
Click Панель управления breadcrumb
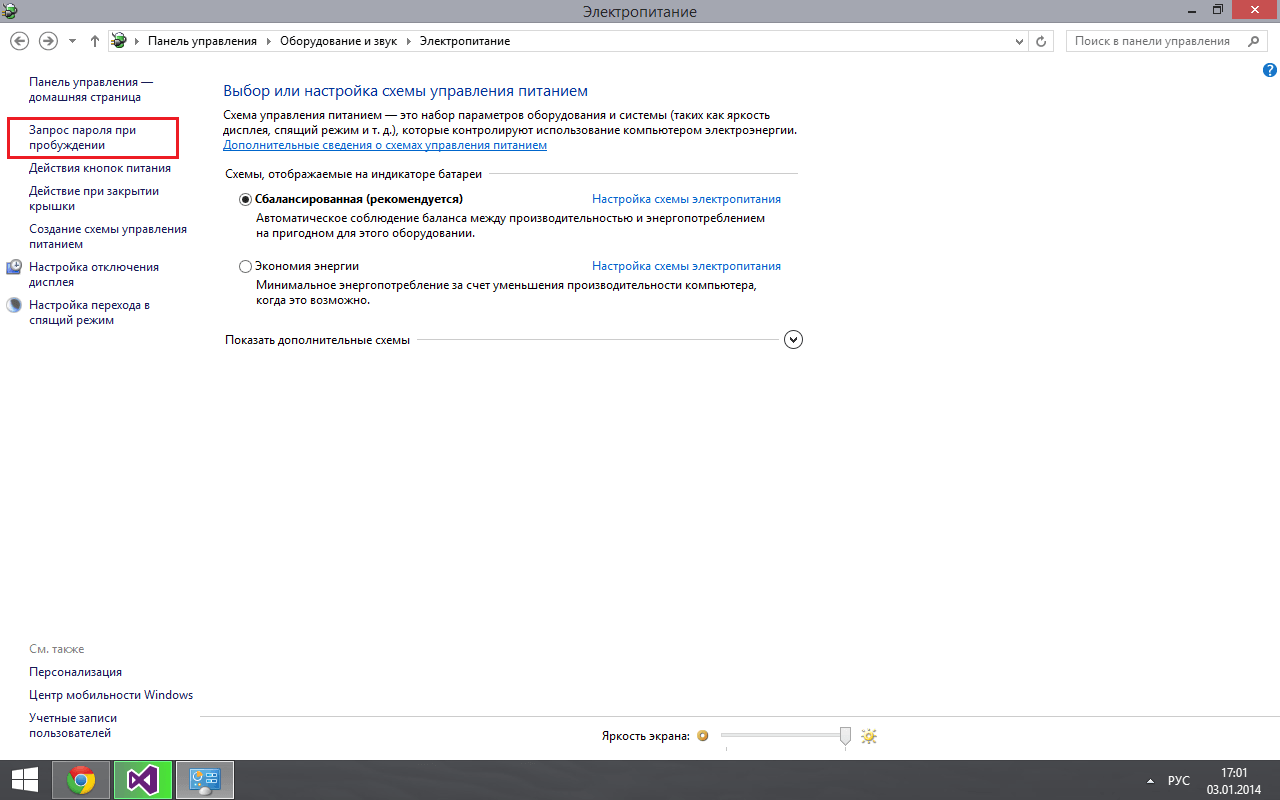[202, 41]
